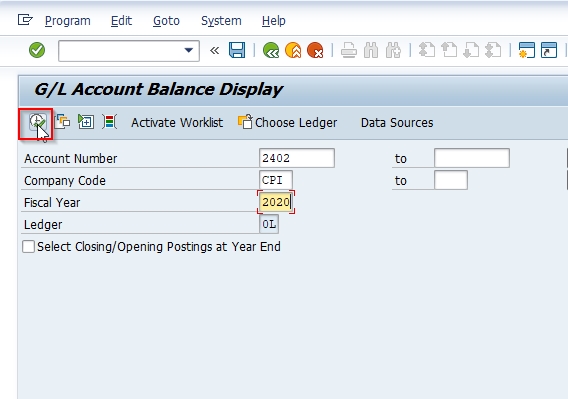The image size is (568, 399).
Task: Collapse the command field with double chevron
Action: tap(214, 50)
